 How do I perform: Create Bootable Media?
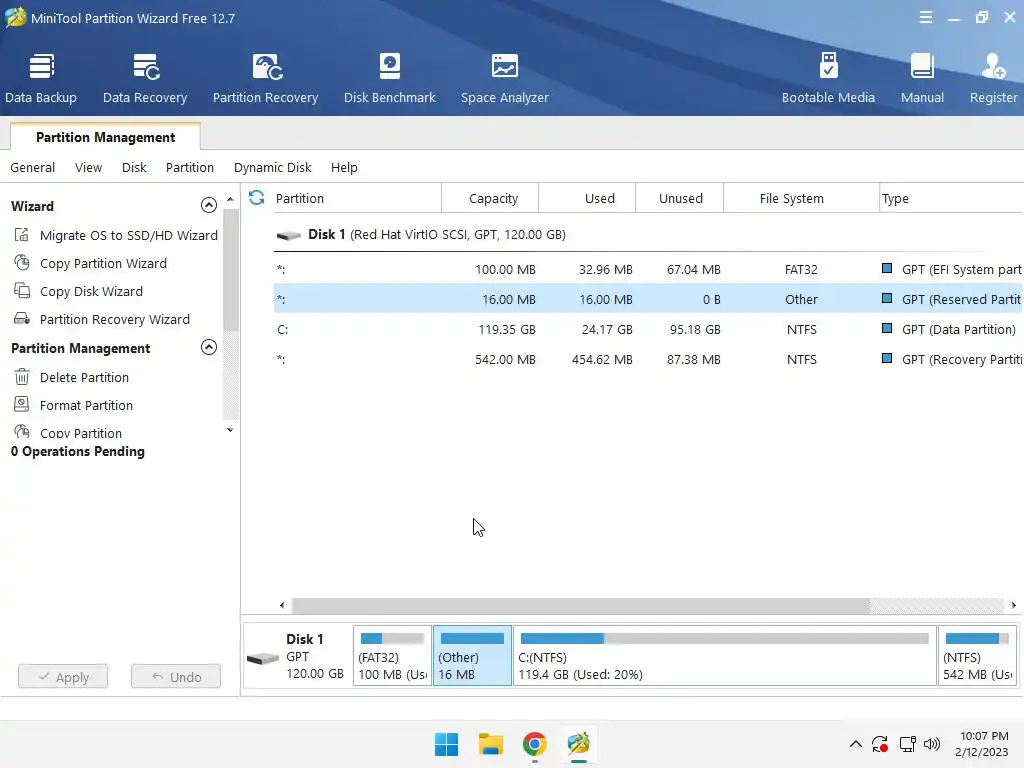(x=828, y=78)
